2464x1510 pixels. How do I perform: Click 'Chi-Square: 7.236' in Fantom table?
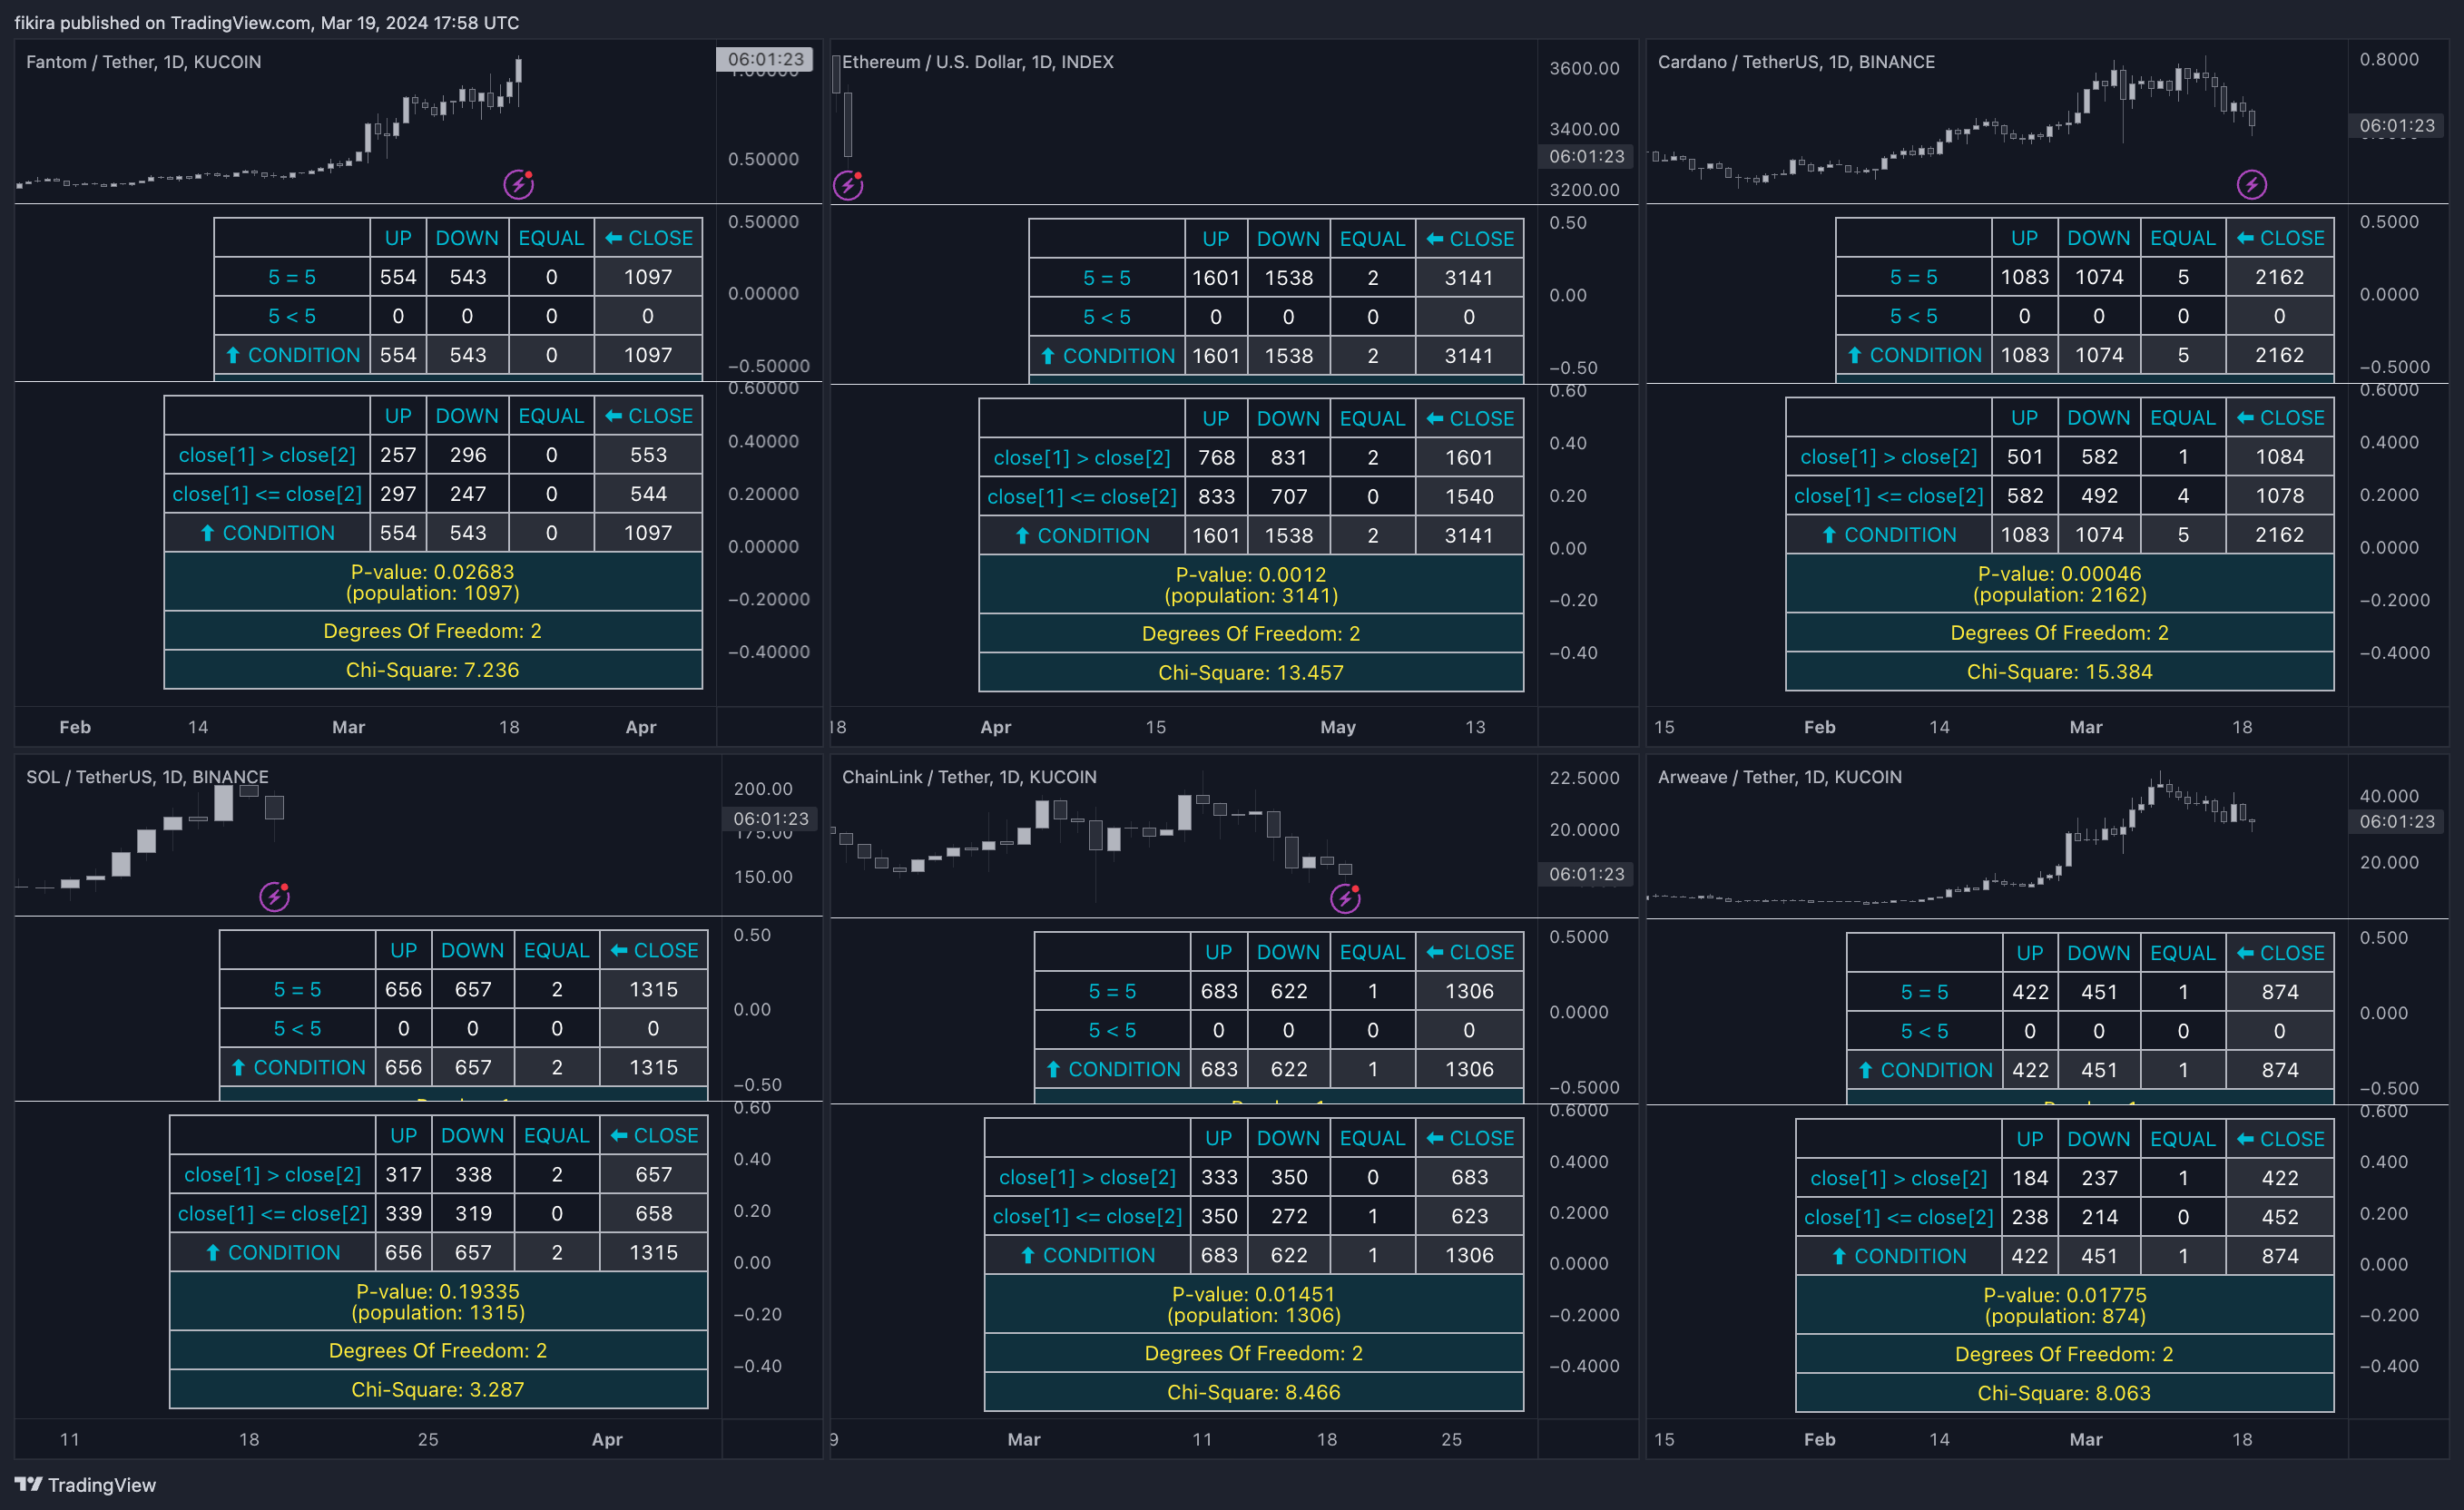coord(432,670)
